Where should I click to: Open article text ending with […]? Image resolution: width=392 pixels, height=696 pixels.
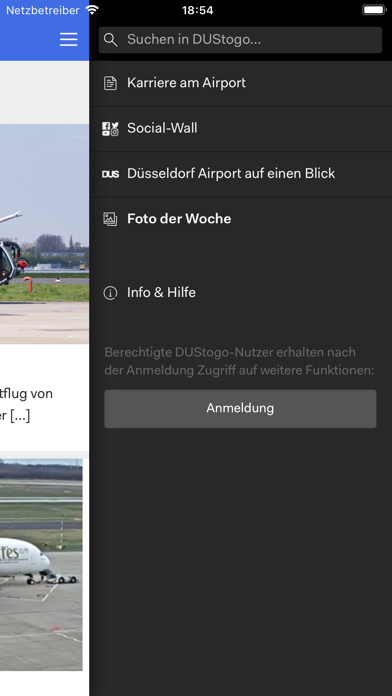tap(27, 405)
